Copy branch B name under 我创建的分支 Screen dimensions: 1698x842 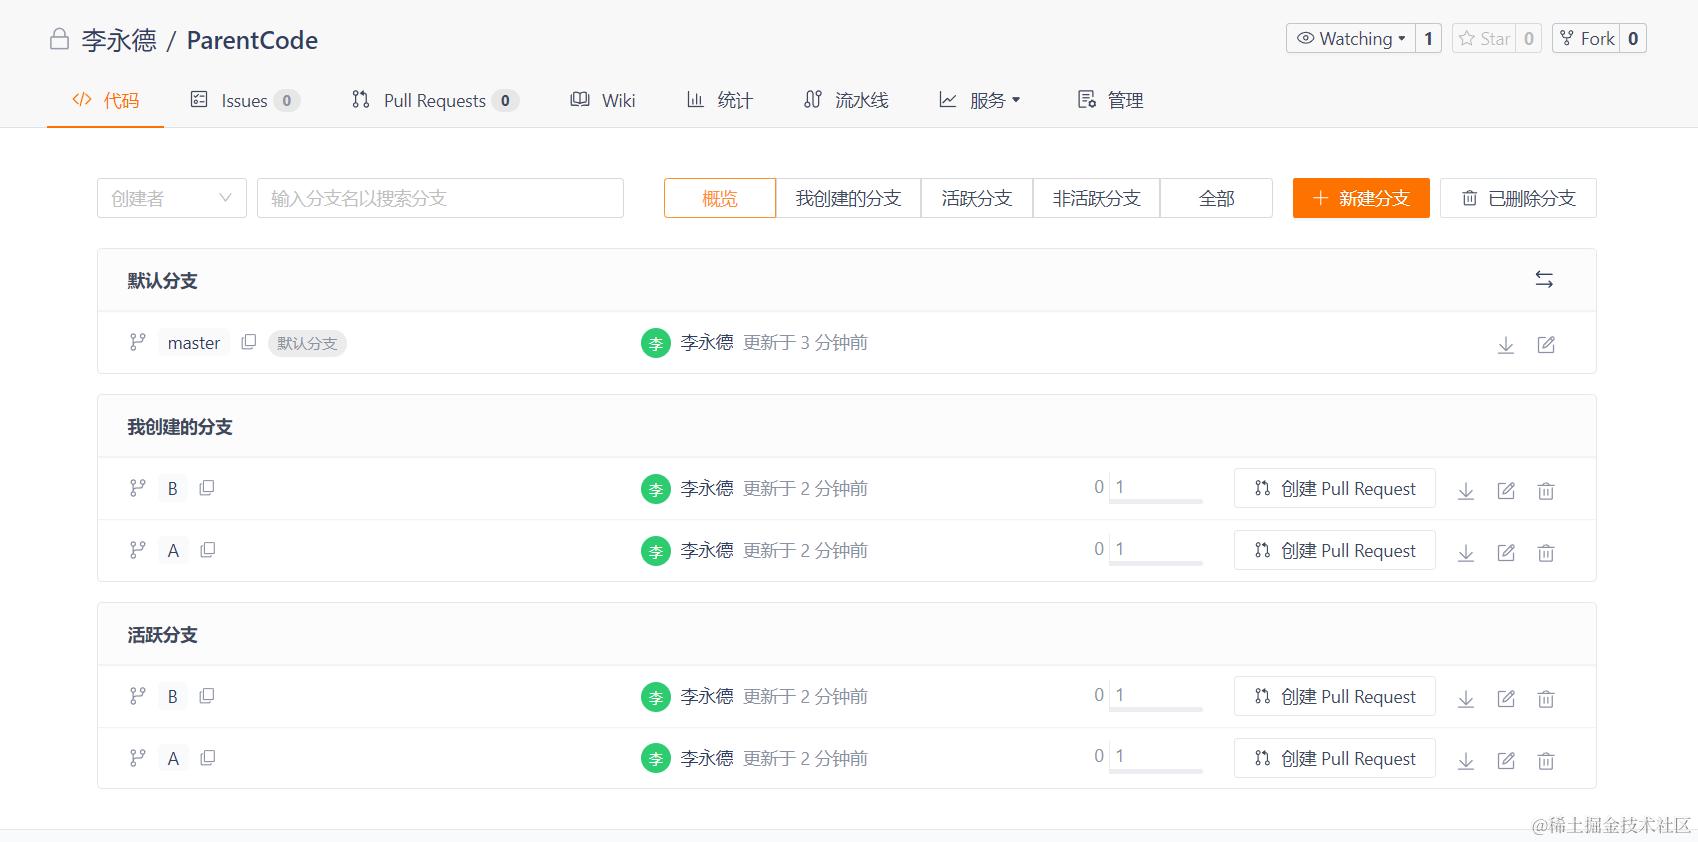[207, 488]
